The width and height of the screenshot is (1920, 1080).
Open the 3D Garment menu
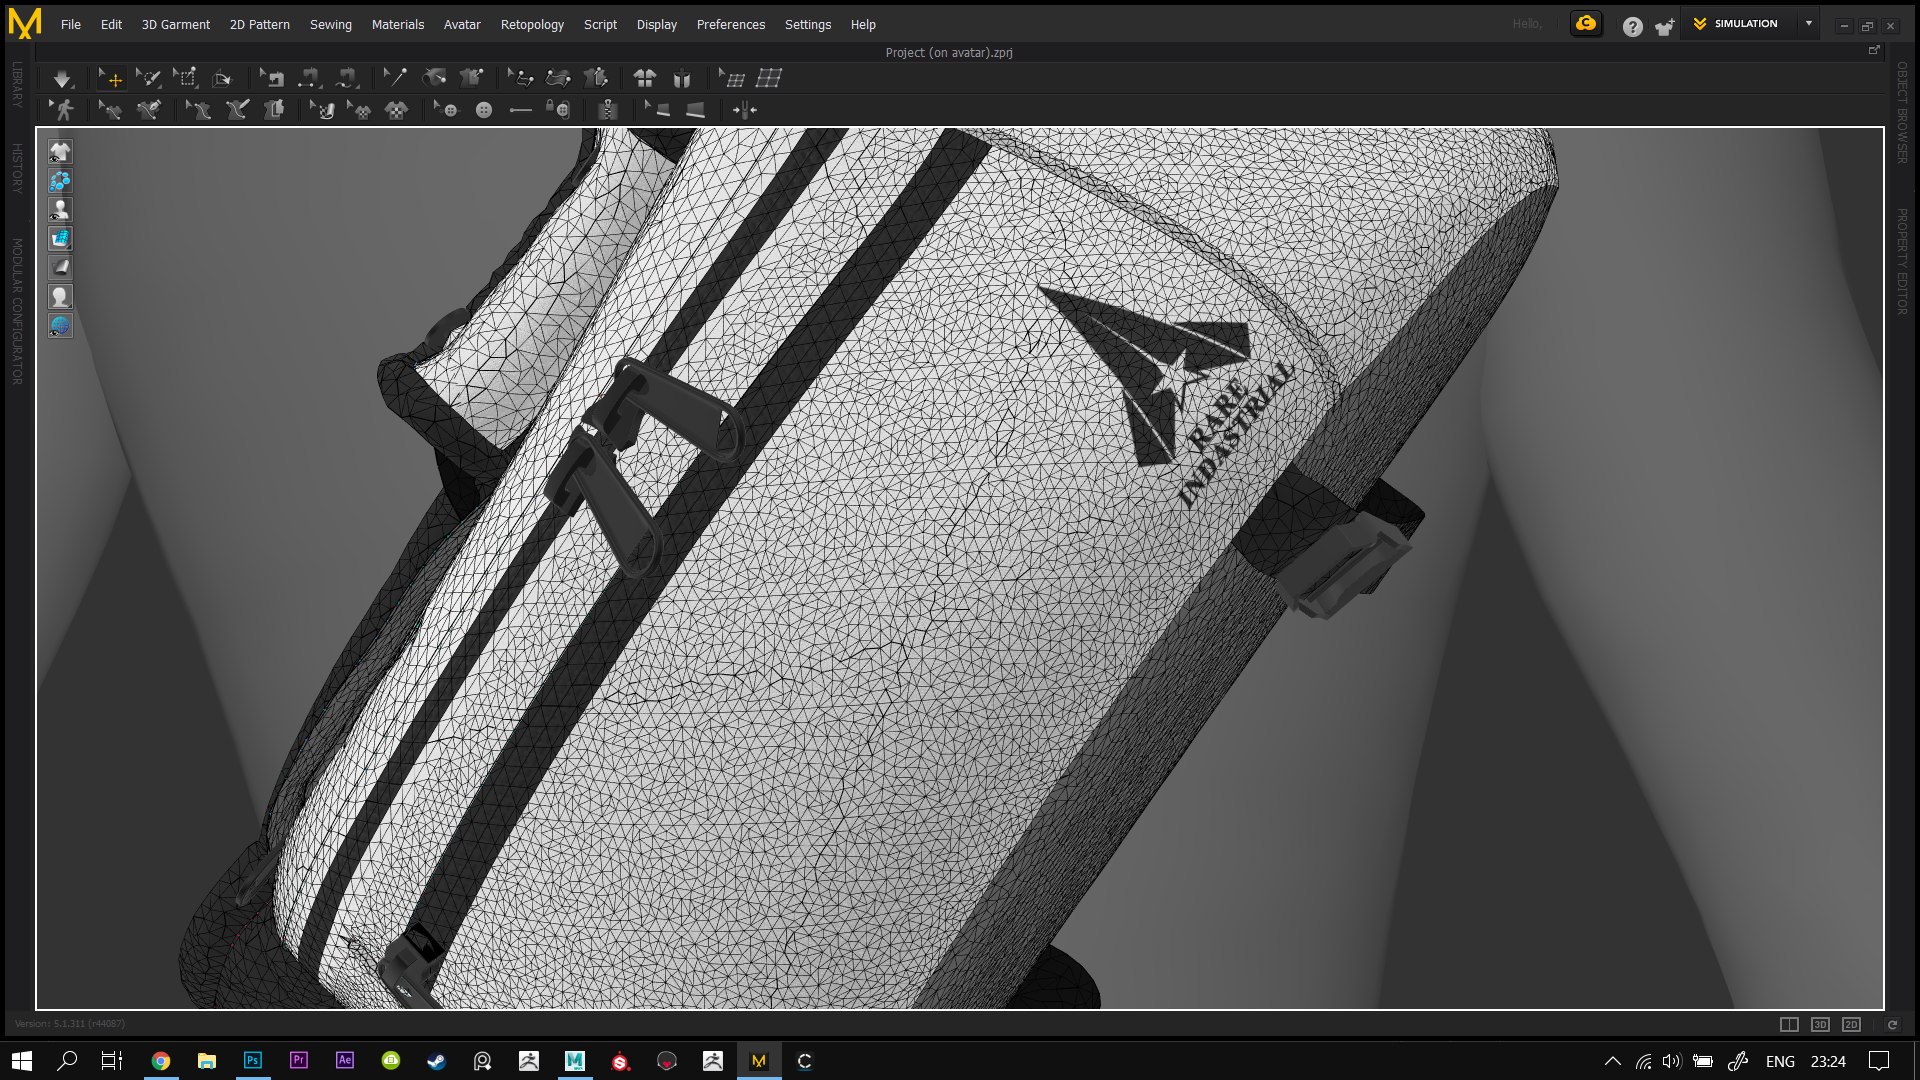tap(176, 24)
